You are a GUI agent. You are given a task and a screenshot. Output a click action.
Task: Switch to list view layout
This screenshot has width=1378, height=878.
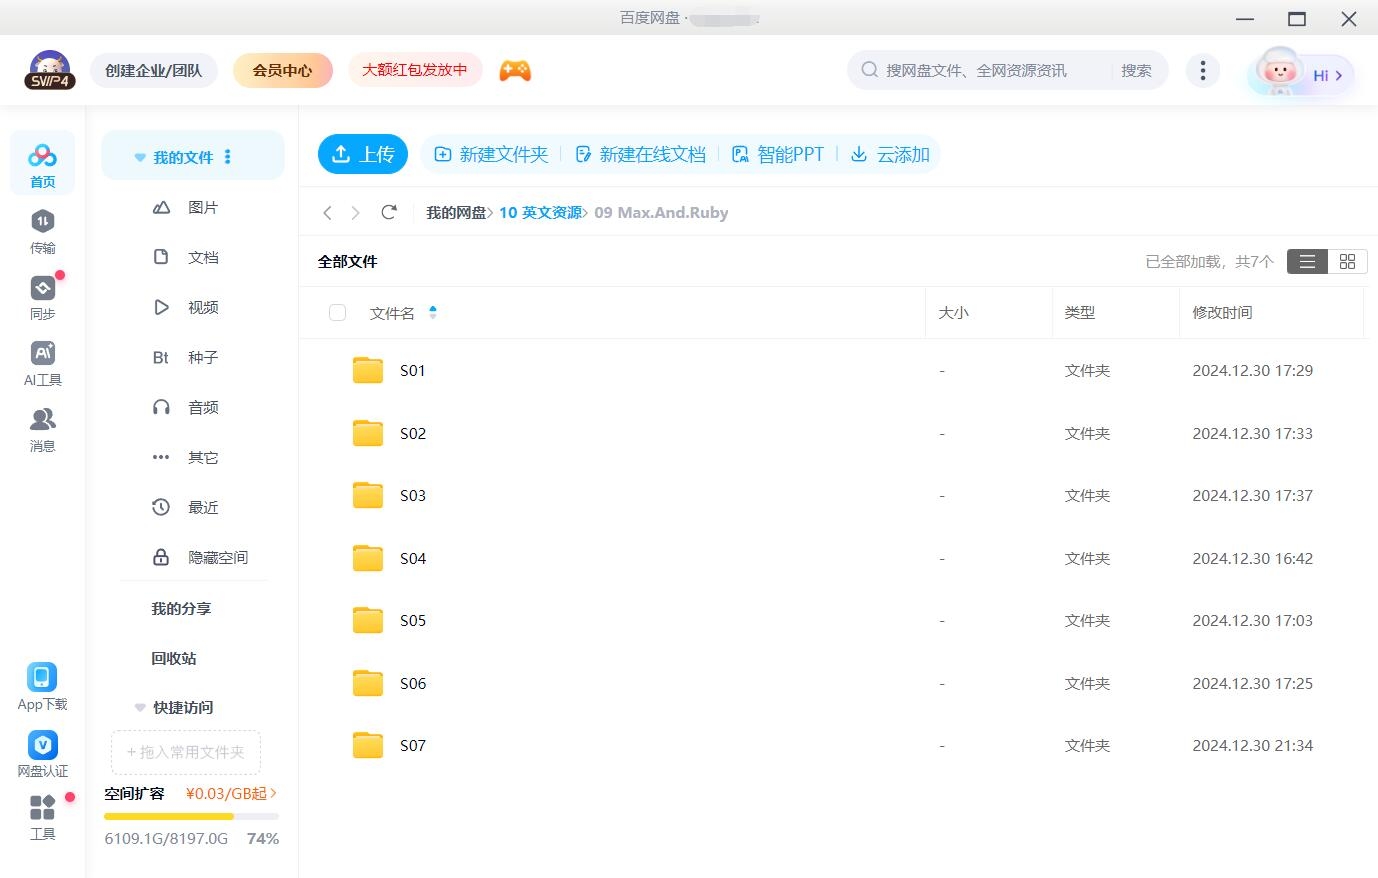coord(1307,261)
